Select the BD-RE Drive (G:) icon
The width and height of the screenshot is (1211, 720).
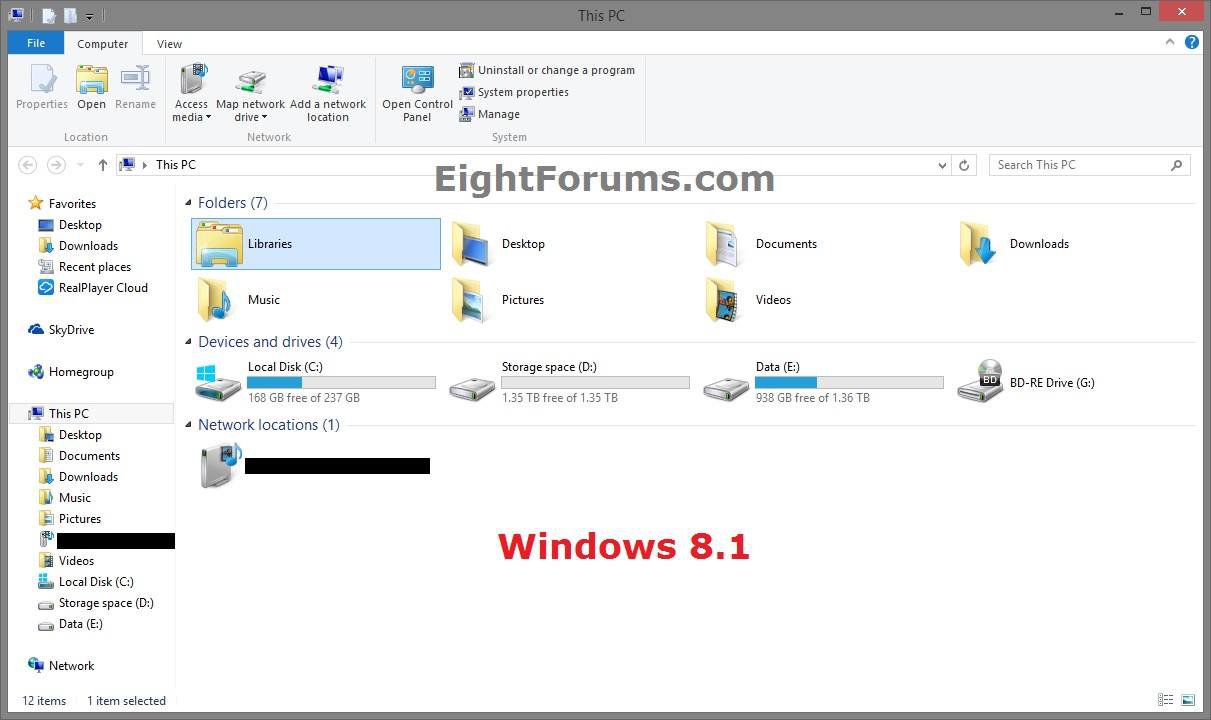tap(979, 382)
